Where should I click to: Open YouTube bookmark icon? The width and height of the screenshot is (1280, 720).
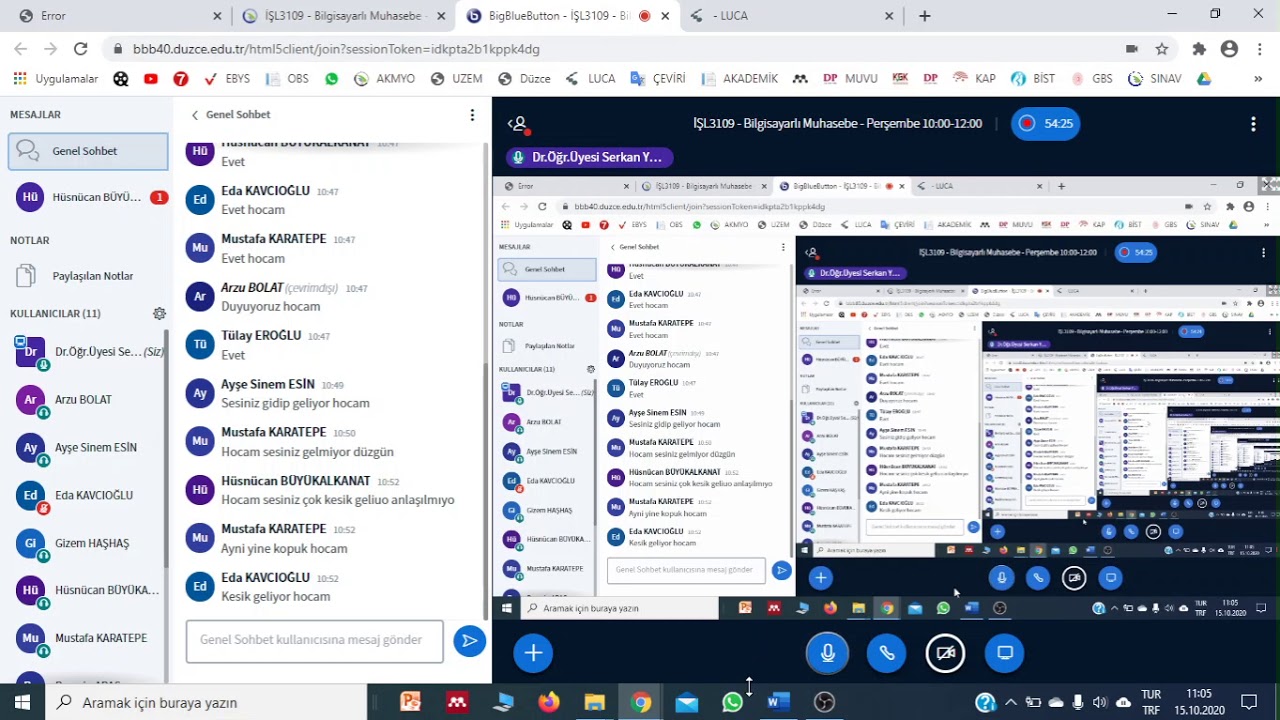[x=151, y=79]
